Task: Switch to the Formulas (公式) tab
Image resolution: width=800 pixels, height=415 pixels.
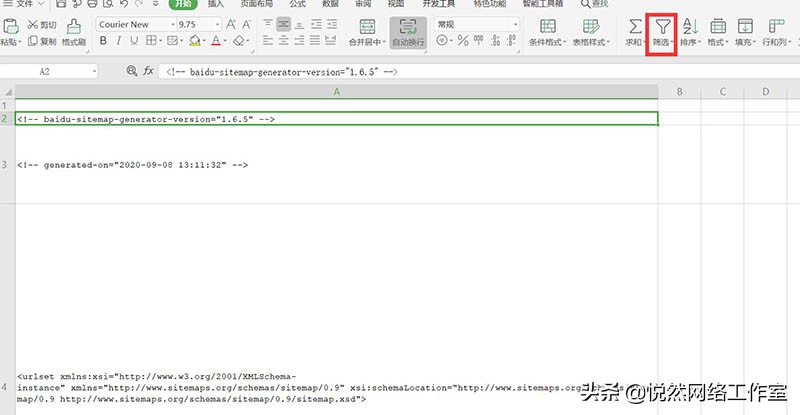Action: point(297,4)
